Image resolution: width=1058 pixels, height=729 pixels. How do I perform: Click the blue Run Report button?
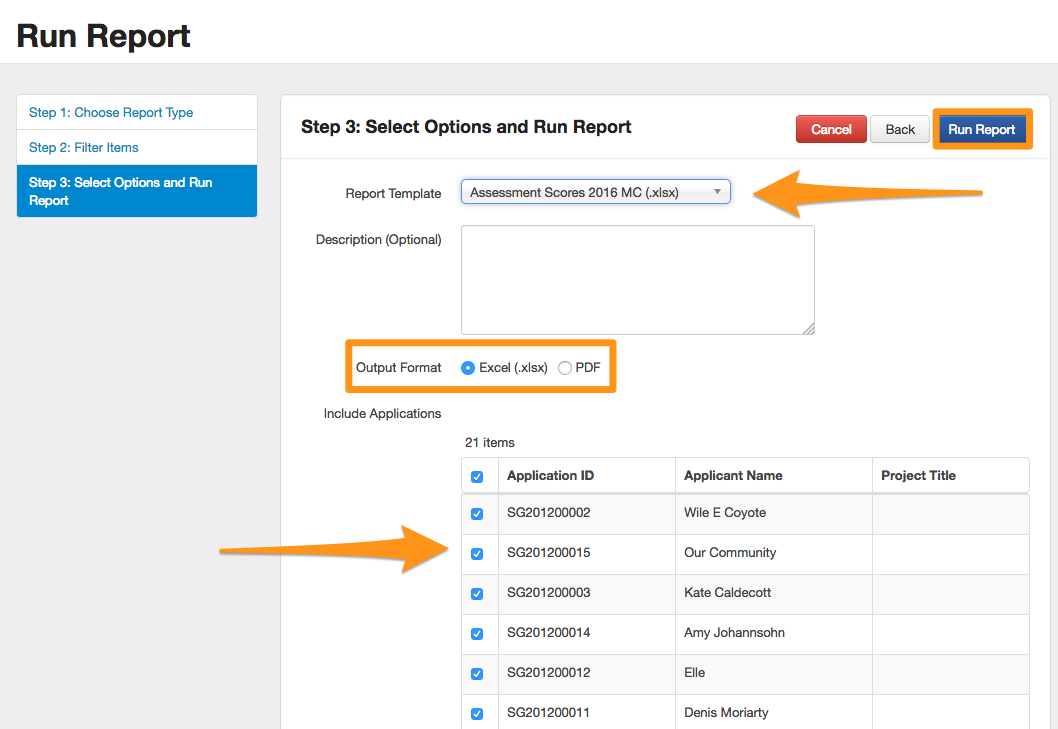pyautogui.click(x=981, y=129)
